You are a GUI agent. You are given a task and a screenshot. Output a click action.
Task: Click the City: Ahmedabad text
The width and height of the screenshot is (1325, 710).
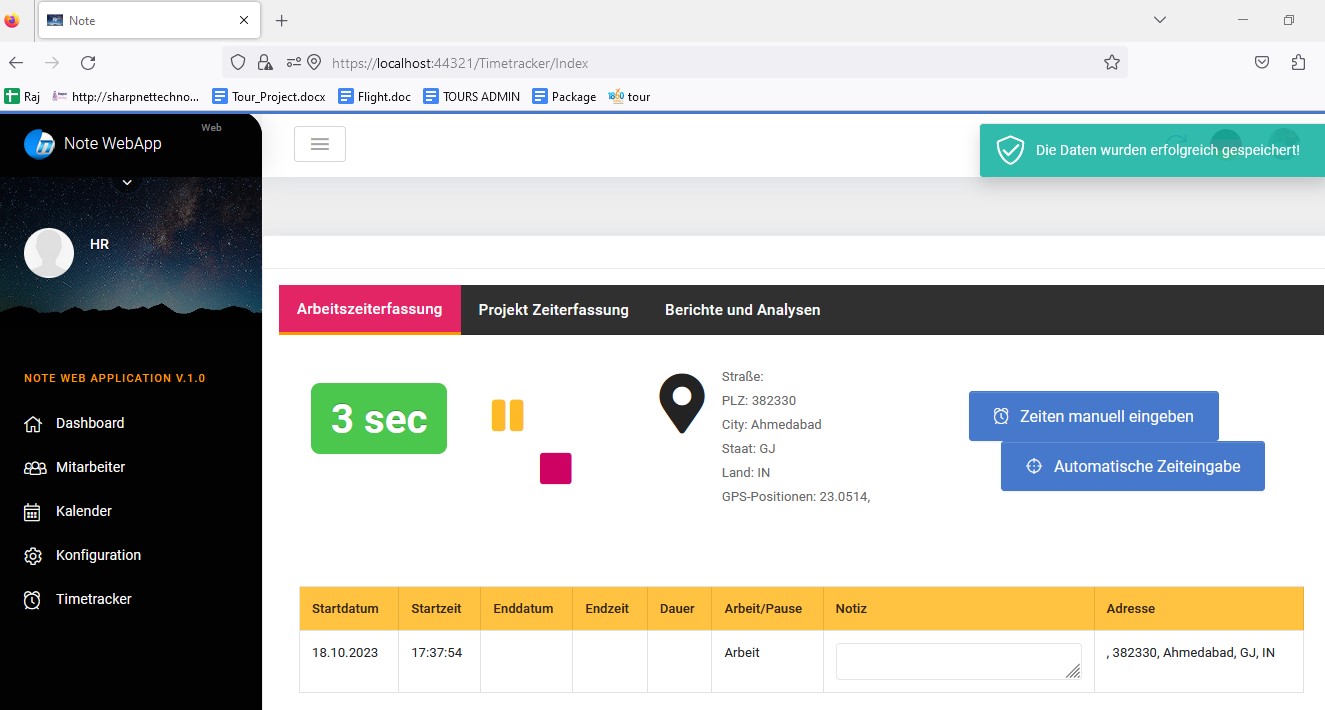click(x=772, y=424)
